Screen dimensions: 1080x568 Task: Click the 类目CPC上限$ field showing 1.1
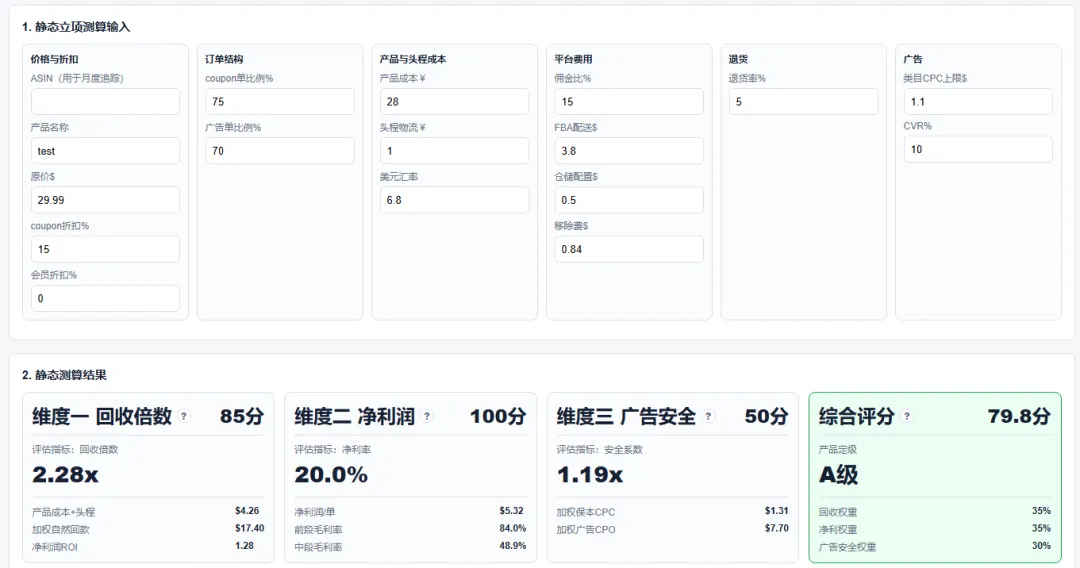tap(978, 101)
